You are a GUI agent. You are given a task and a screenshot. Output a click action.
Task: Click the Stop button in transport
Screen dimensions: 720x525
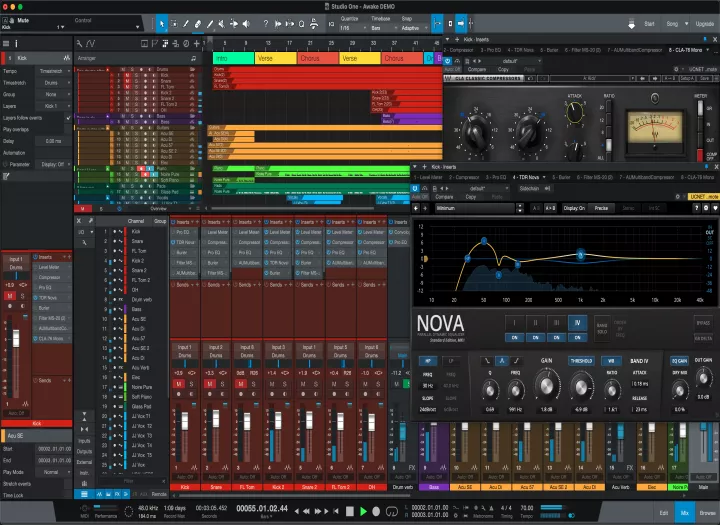pos(349,511)
